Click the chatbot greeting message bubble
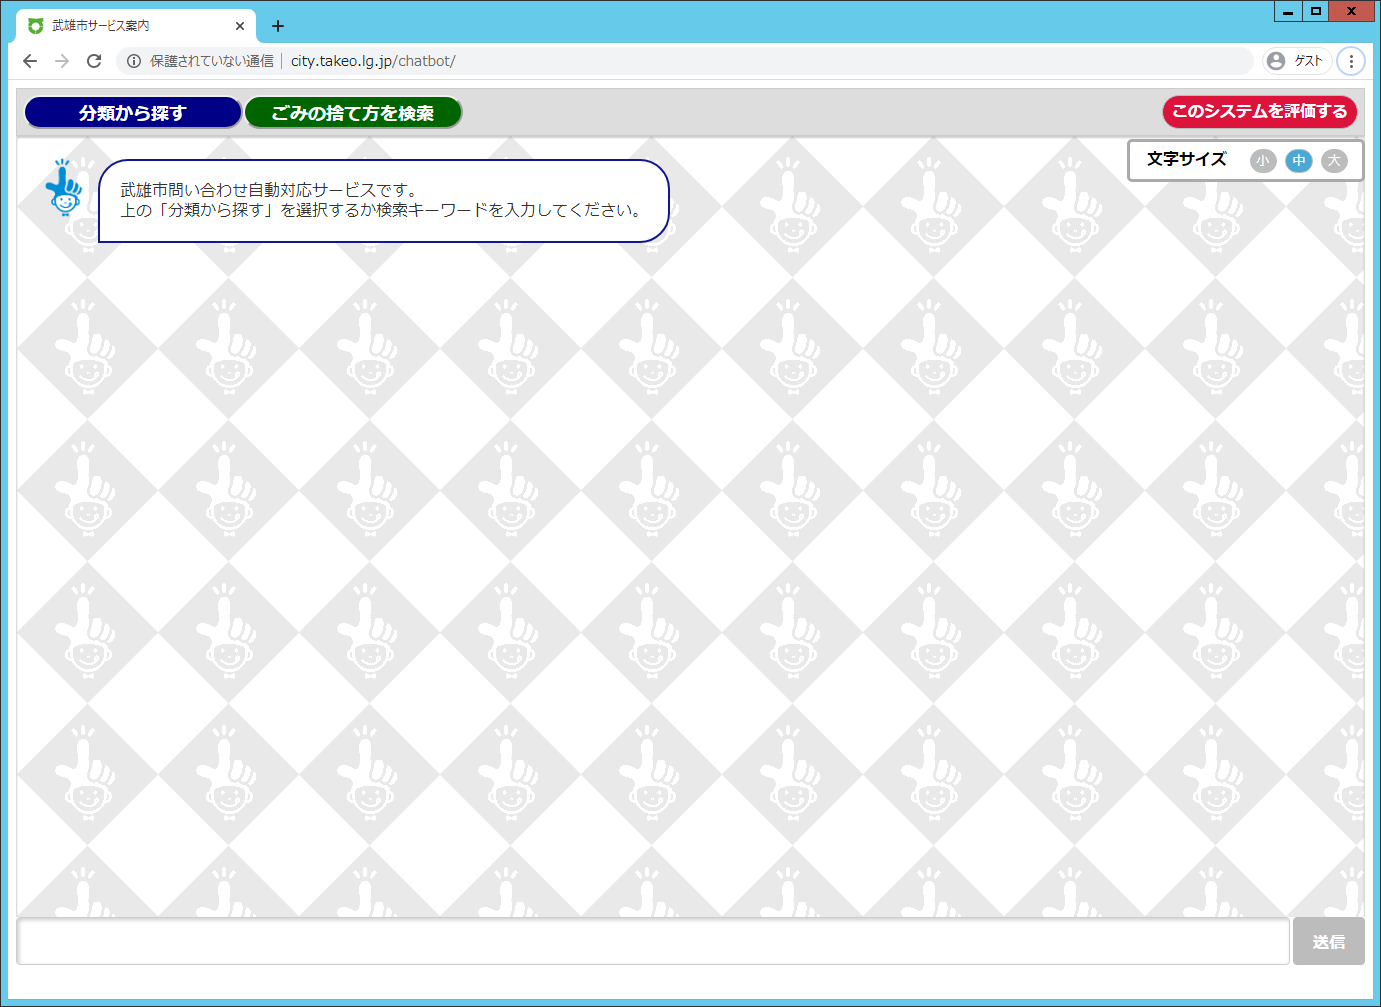This screenshot has height=1007, width=1381. click(384, 201)
